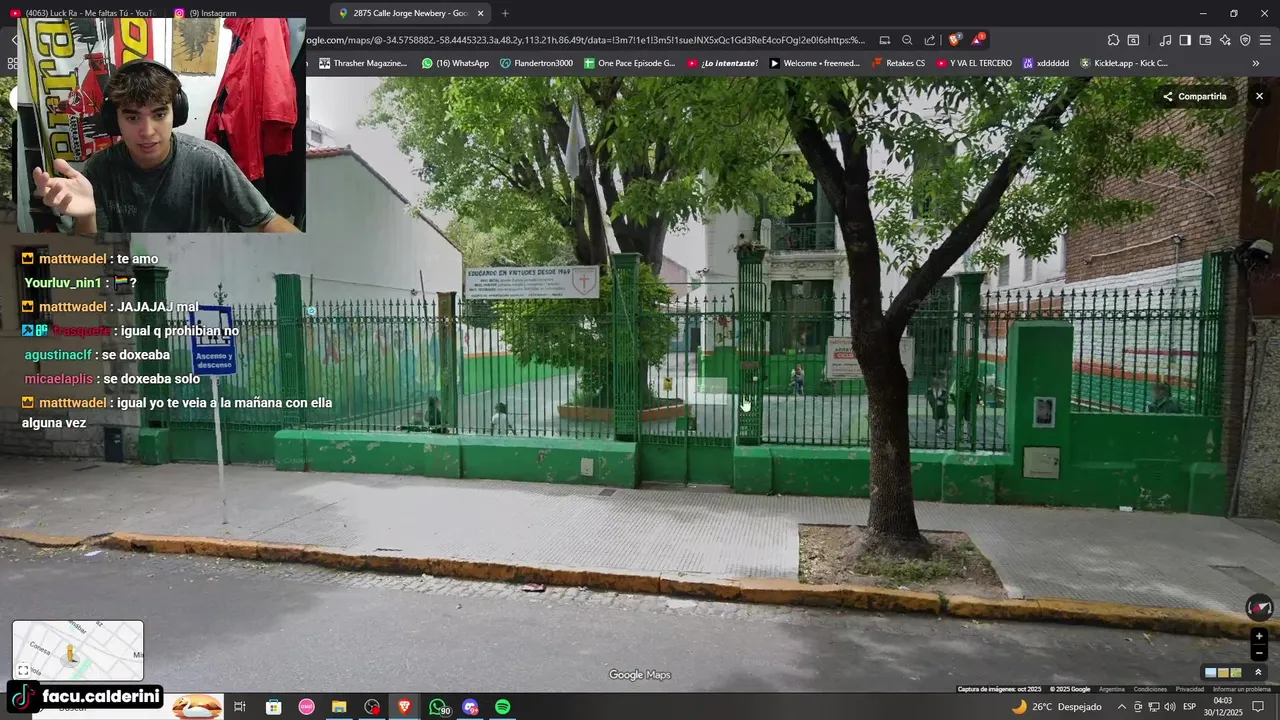Open the One Pace Episode G... bookmark

click(630, 63)
